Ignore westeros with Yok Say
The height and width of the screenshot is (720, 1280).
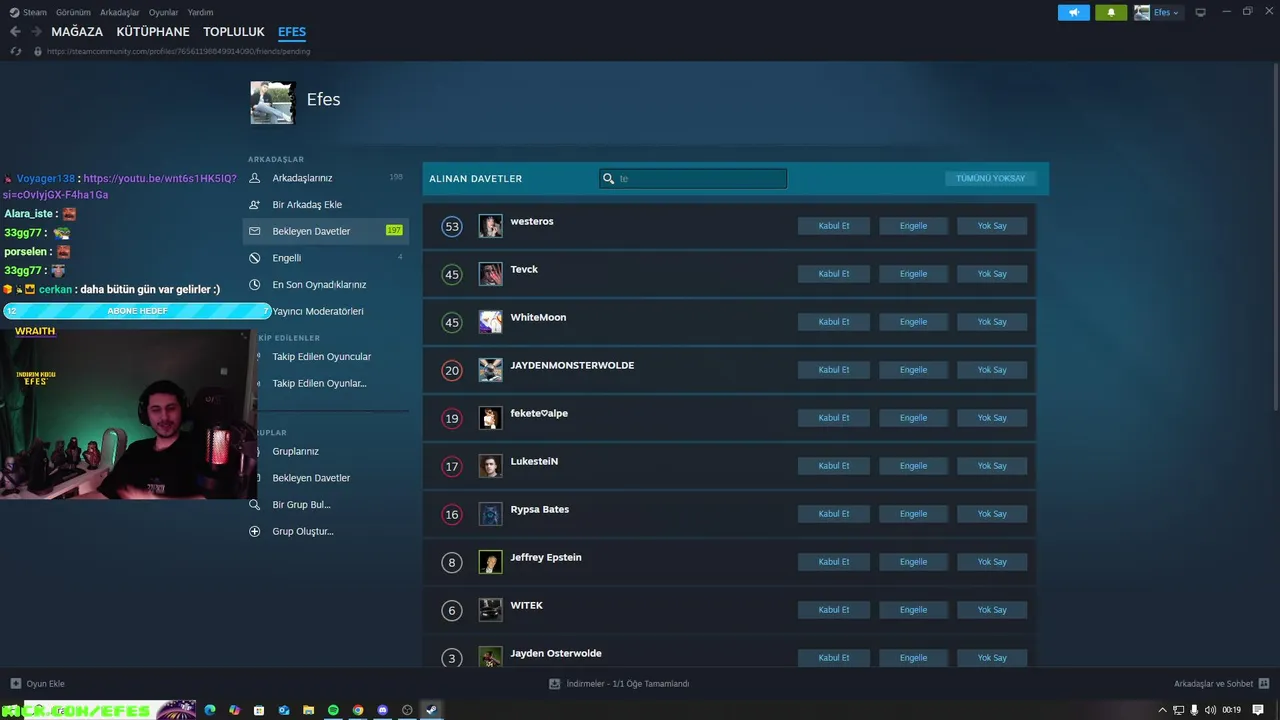click(992, 226)
